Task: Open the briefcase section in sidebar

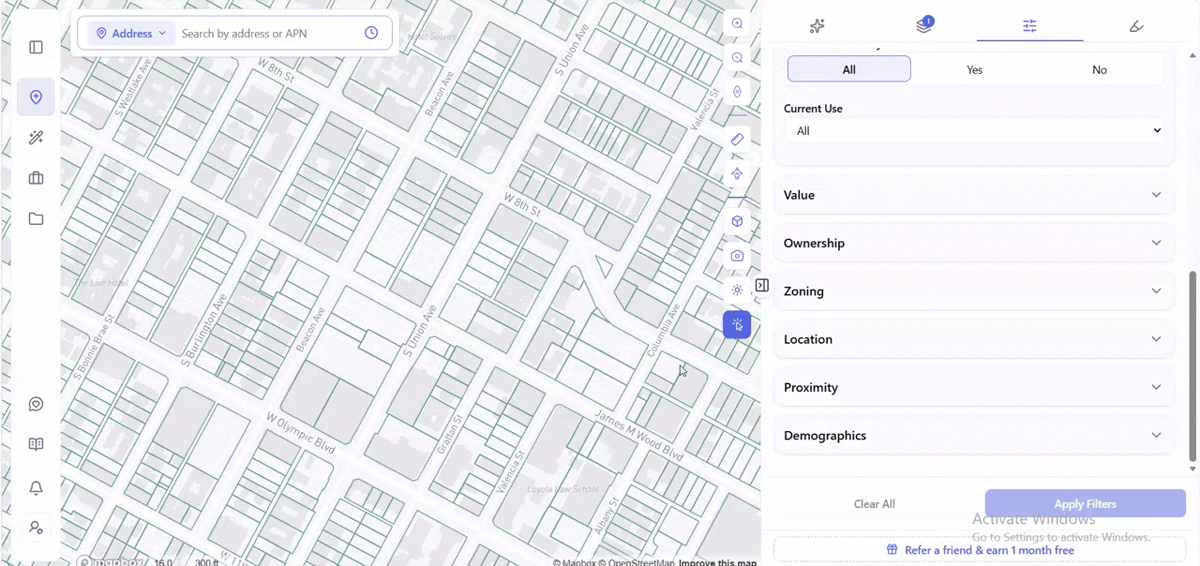Action: (x=36, y=178)
